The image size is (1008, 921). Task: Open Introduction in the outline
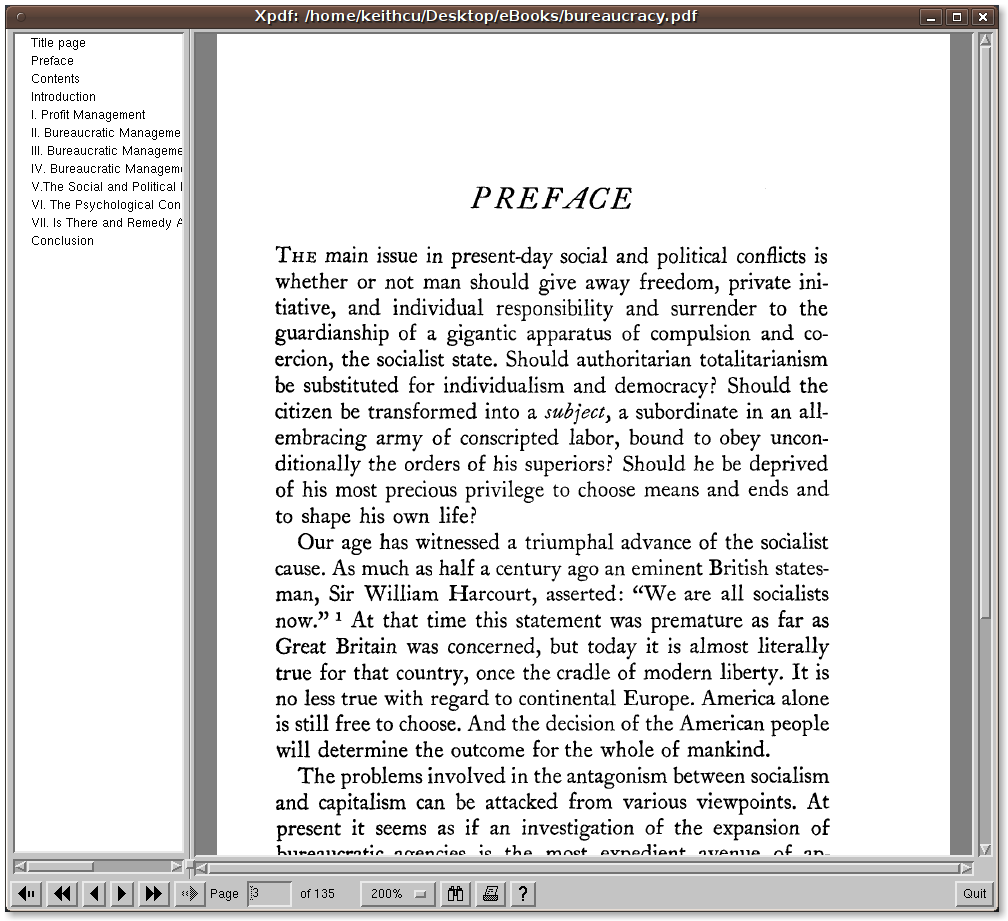tap(63, 97)
